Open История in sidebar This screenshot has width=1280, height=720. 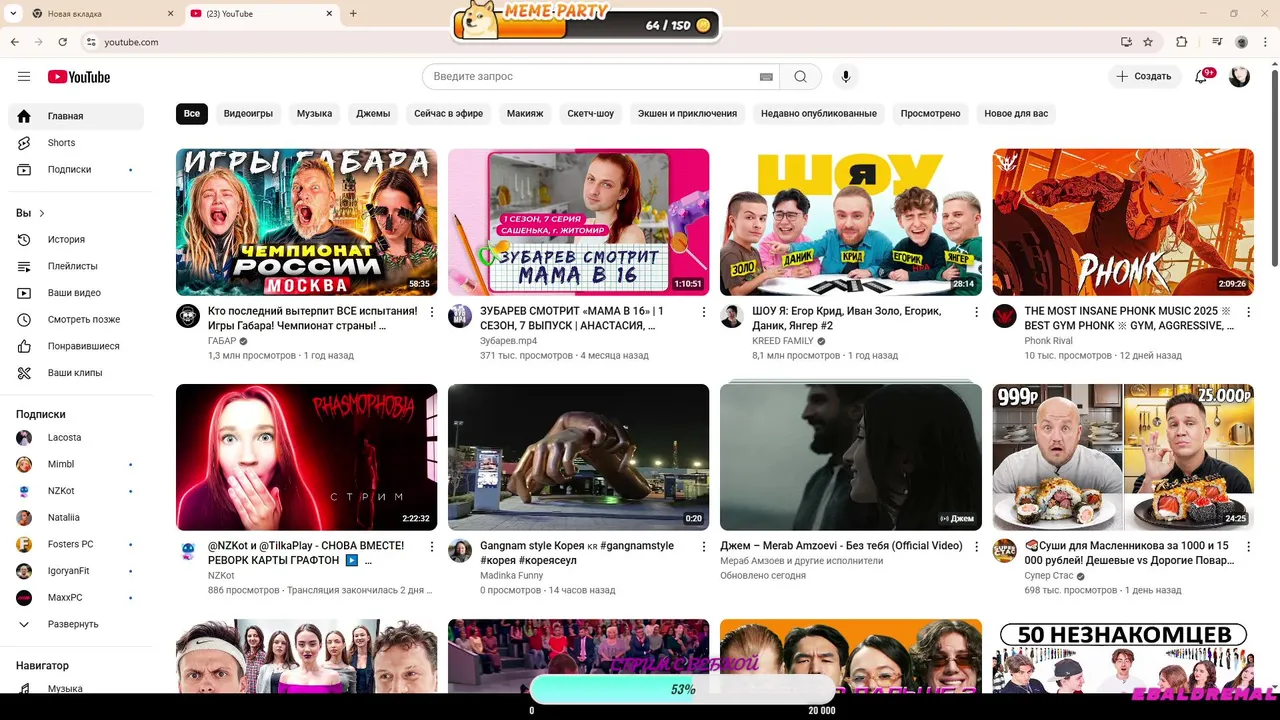(x=76, y=240)
